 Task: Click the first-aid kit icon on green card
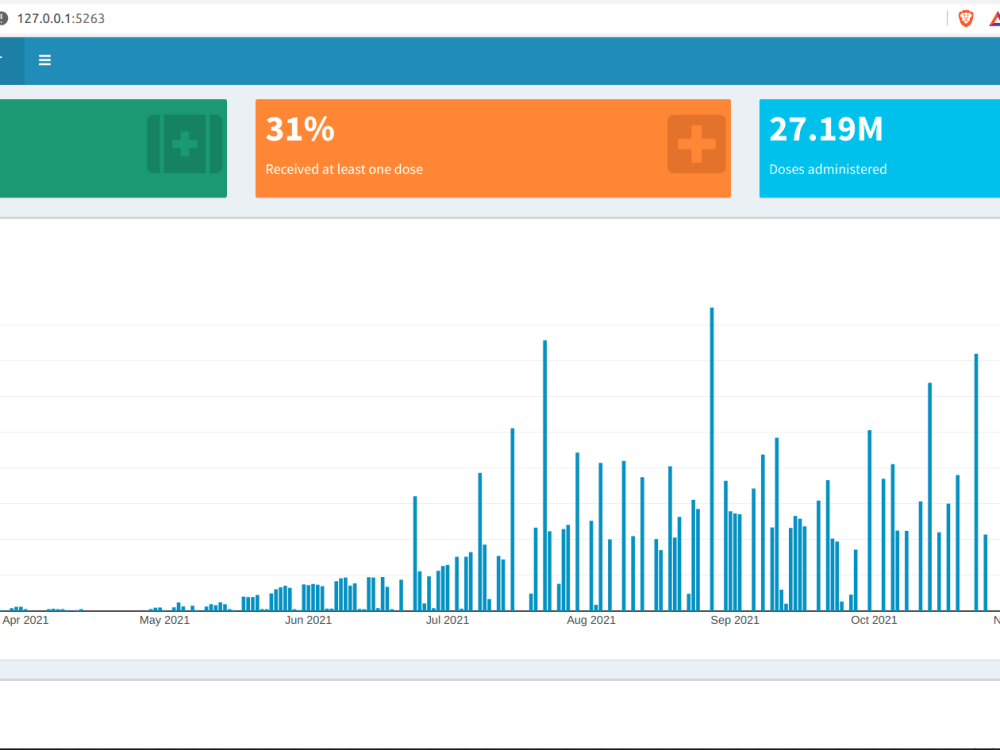pos(184,144)
